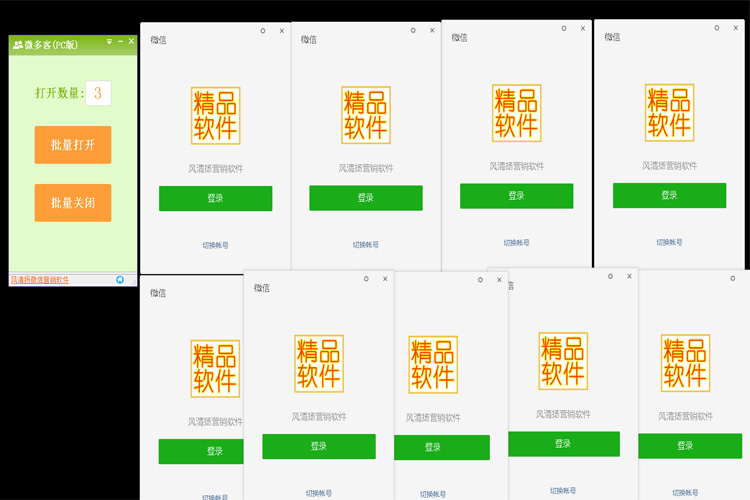Click 精品软件 avatar in fourth top-row 微信 window
Image resolution: width=750 pixels, height=500 pixels.
click(x=670, y=112)
